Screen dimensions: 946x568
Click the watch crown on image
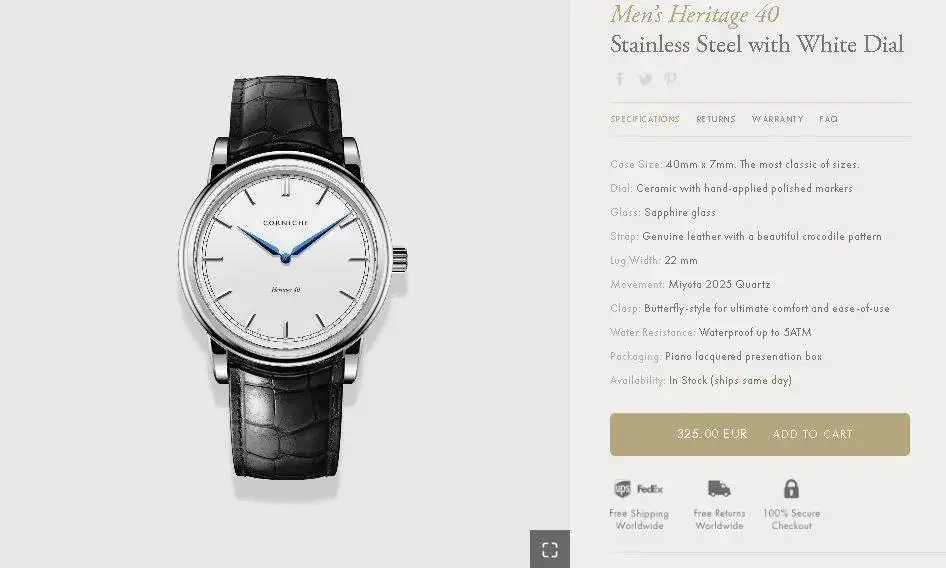click(x=400, y=259)
